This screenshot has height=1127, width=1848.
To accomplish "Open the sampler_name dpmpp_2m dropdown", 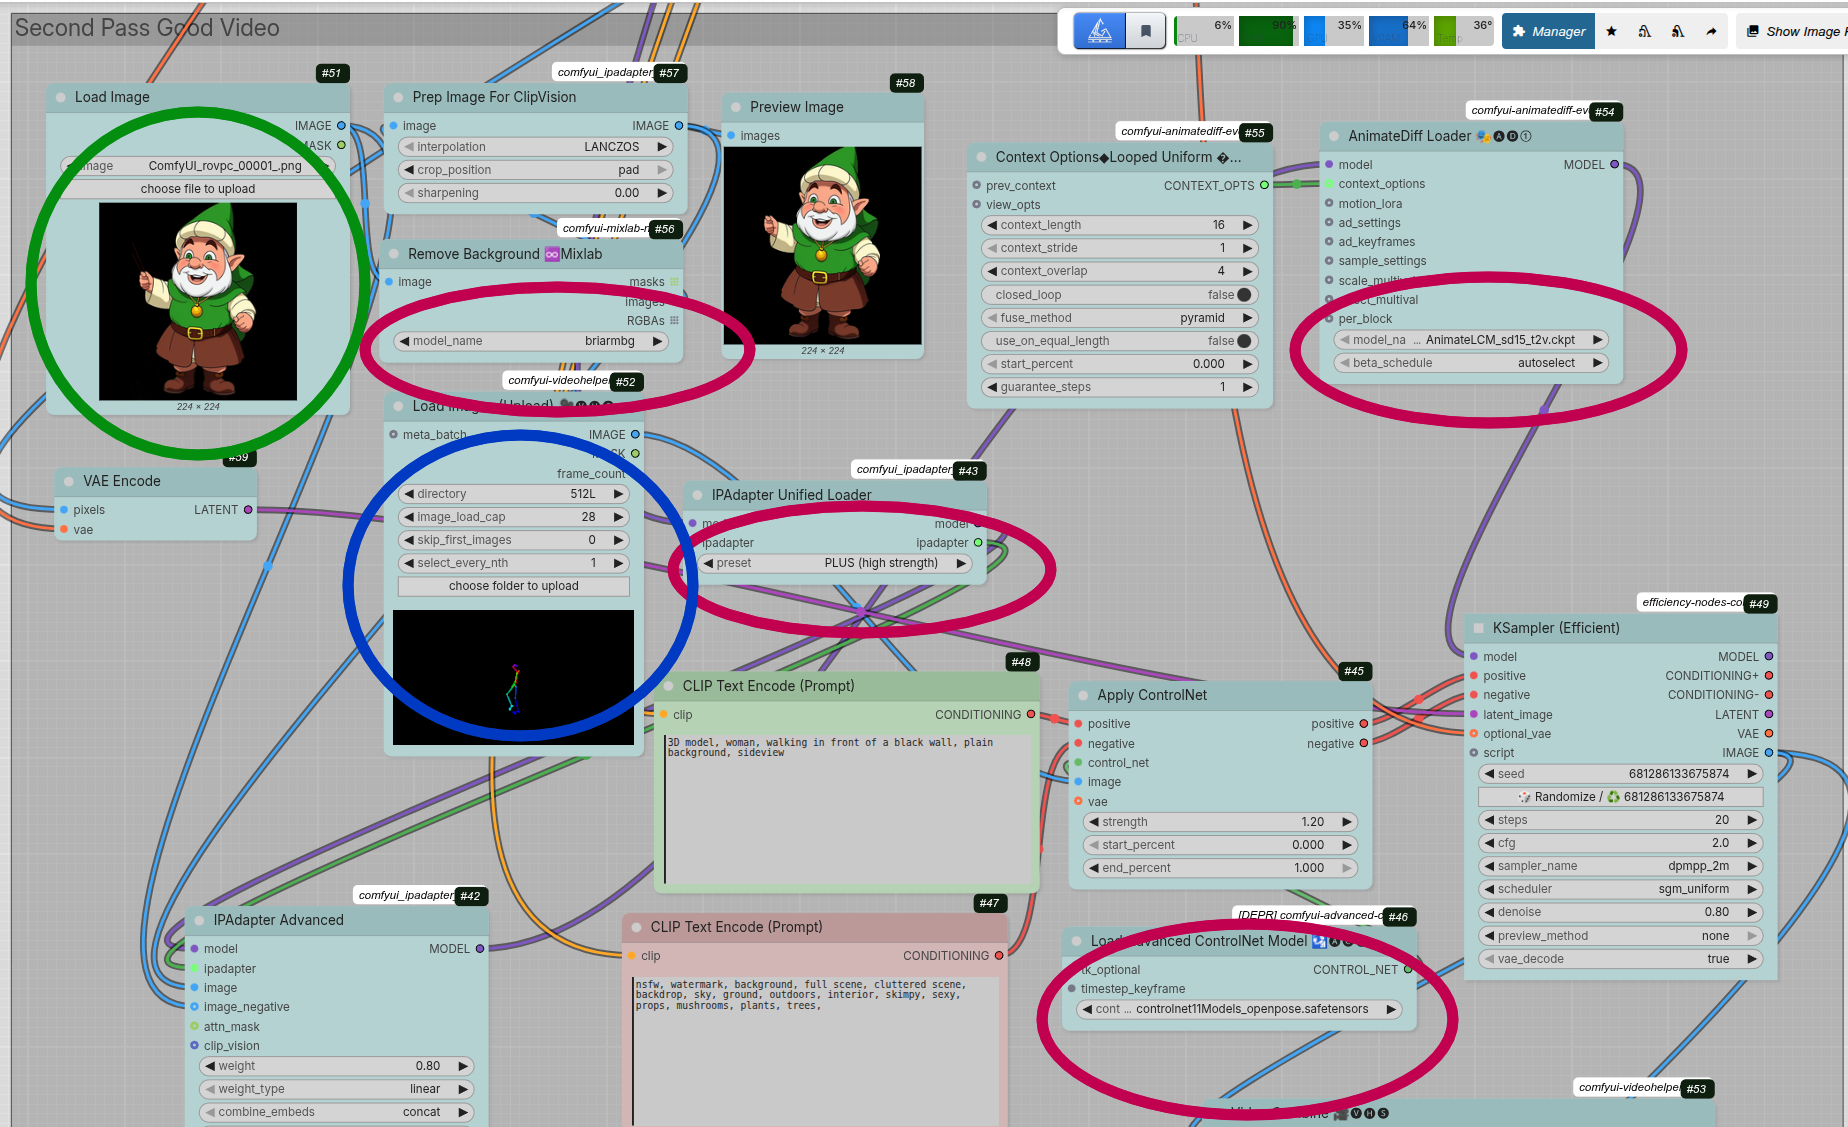I will [1621, 866].
